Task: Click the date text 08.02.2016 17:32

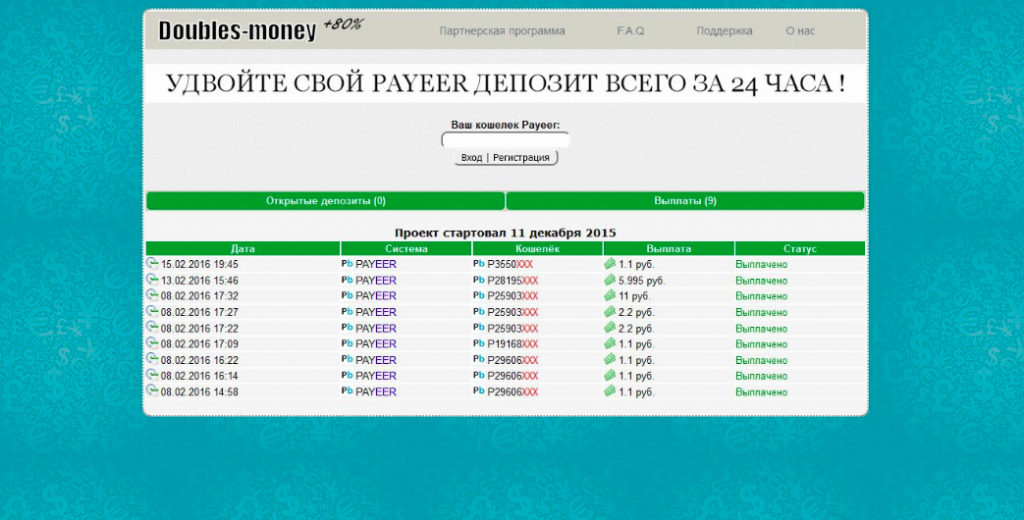Action: [x=199, y=296]
